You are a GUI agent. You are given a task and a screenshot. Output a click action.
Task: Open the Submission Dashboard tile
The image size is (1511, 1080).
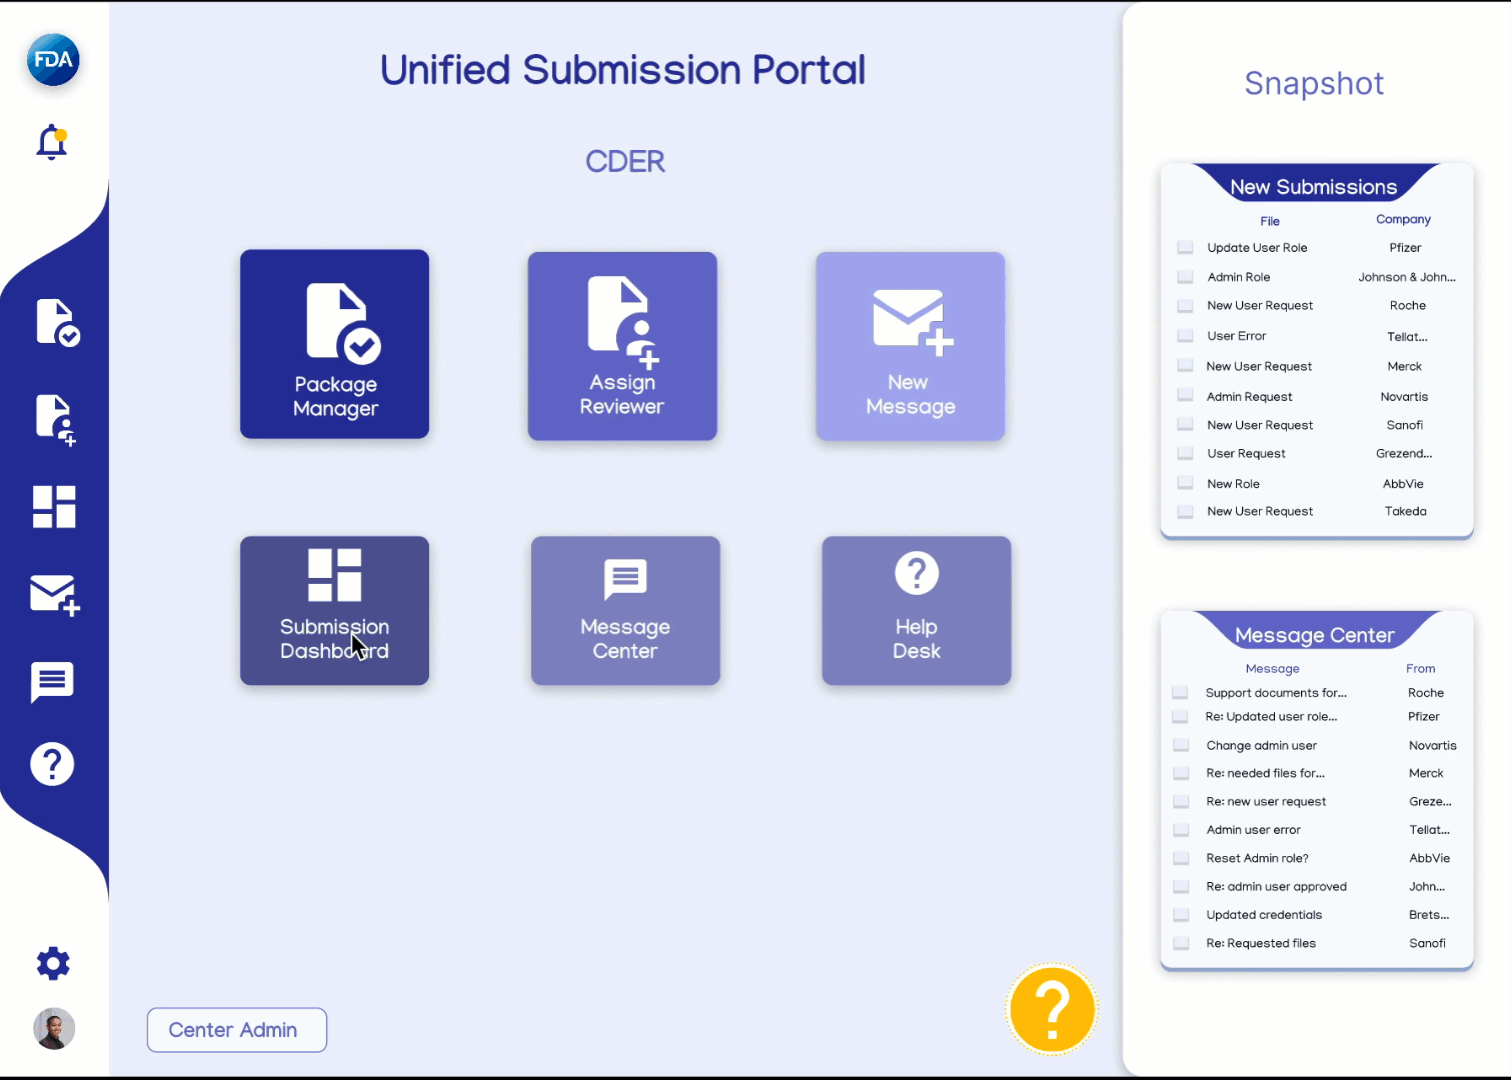(334, 611)
